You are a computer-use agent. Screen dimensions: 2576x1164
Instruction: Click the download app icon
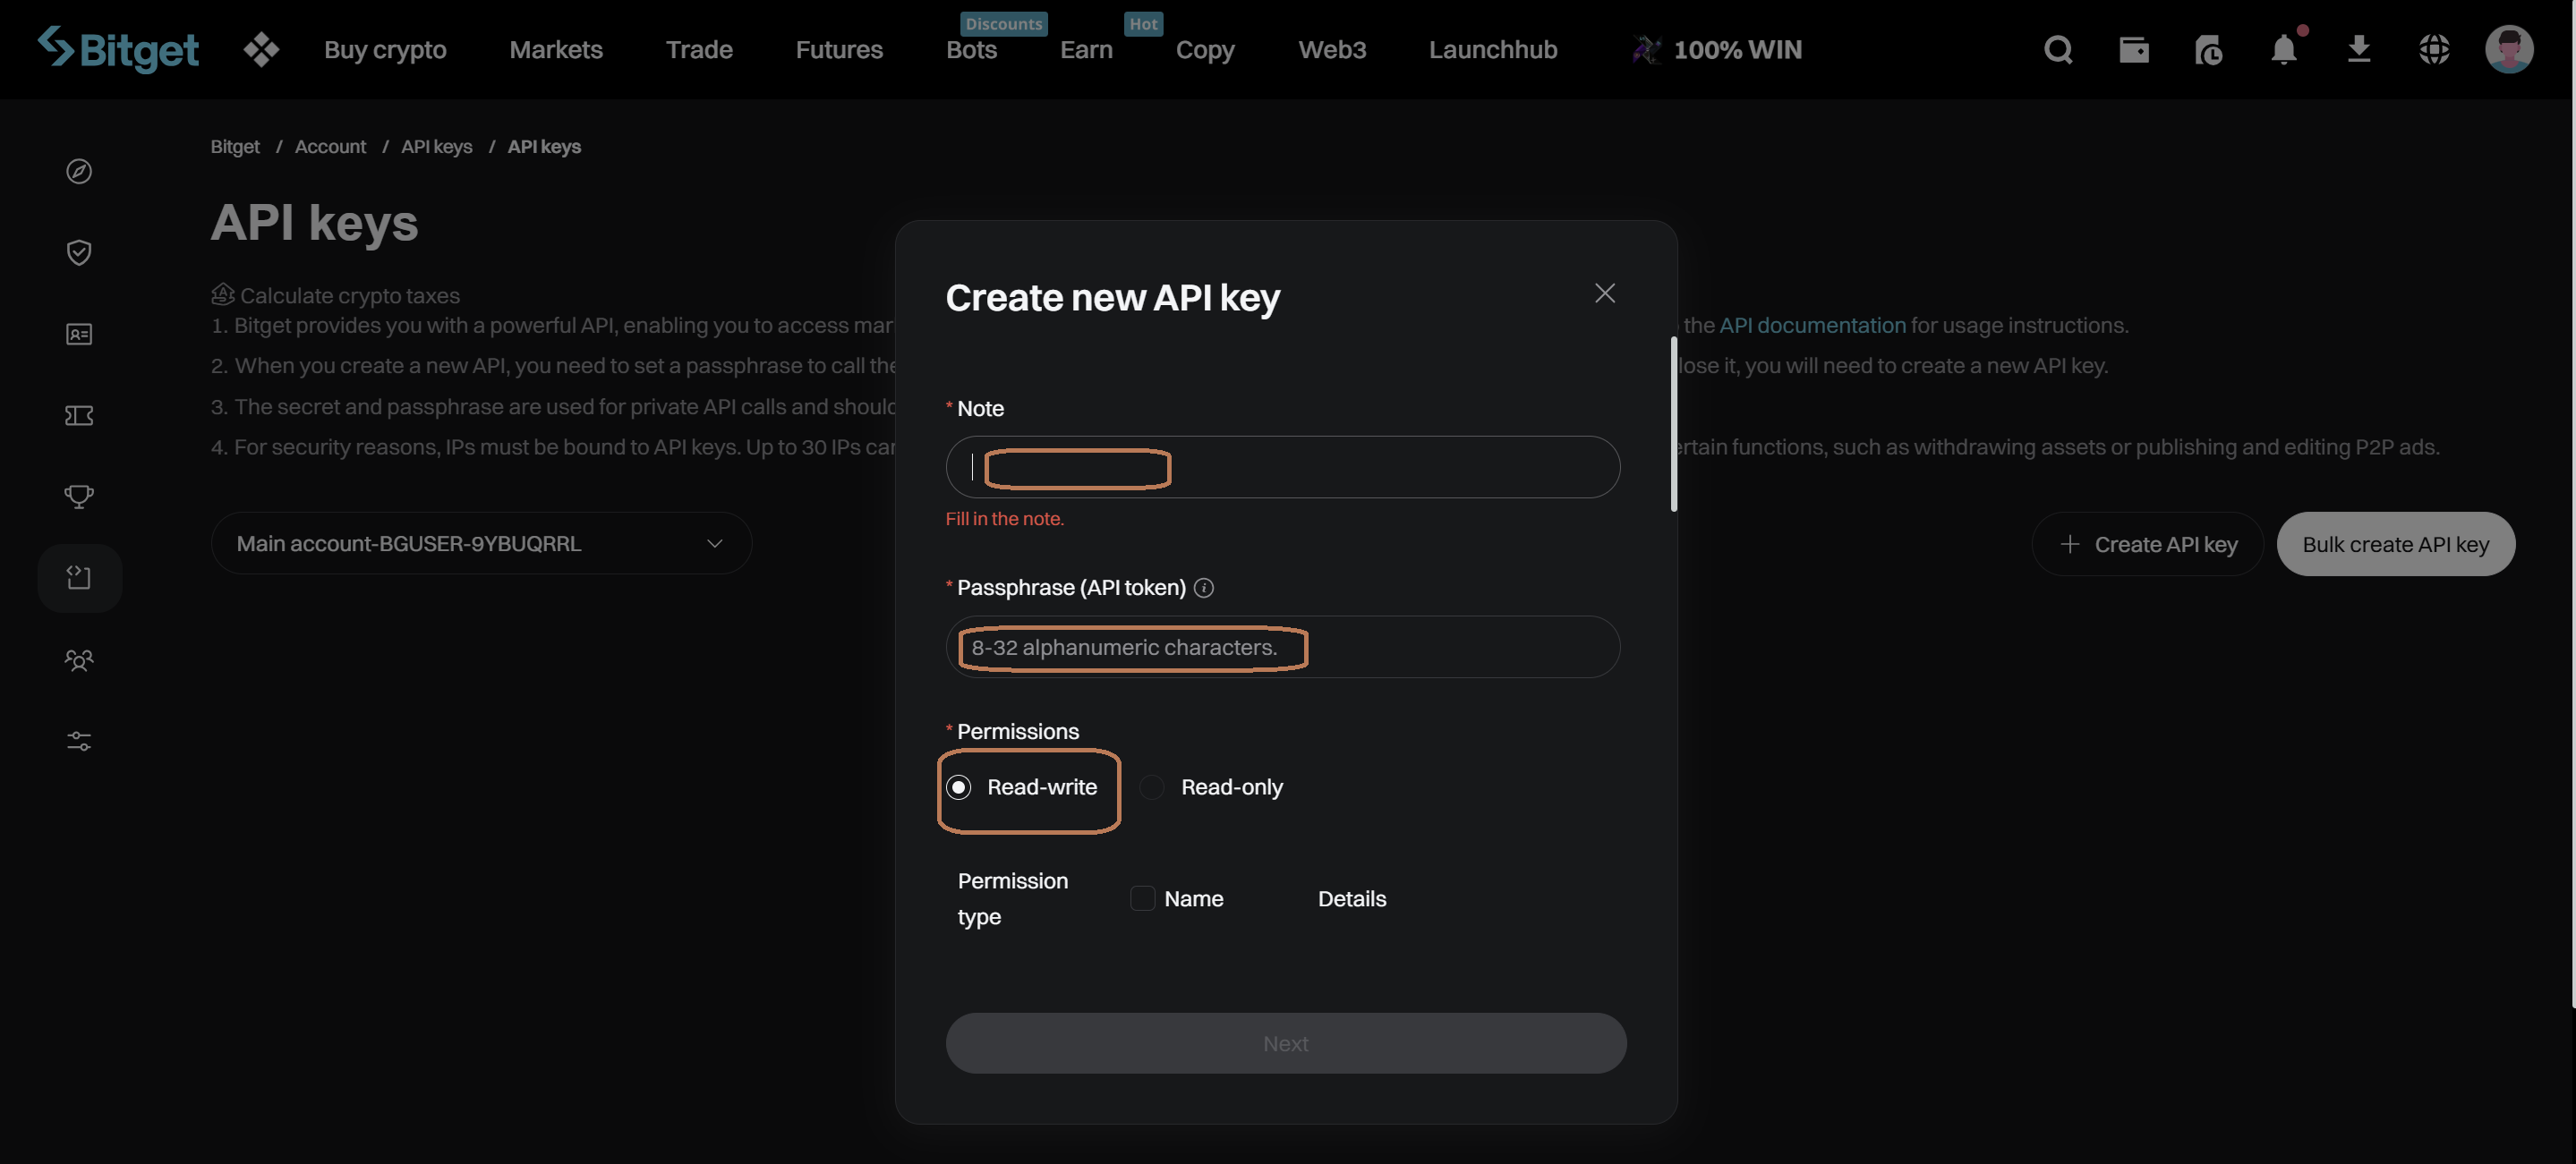2359,48
